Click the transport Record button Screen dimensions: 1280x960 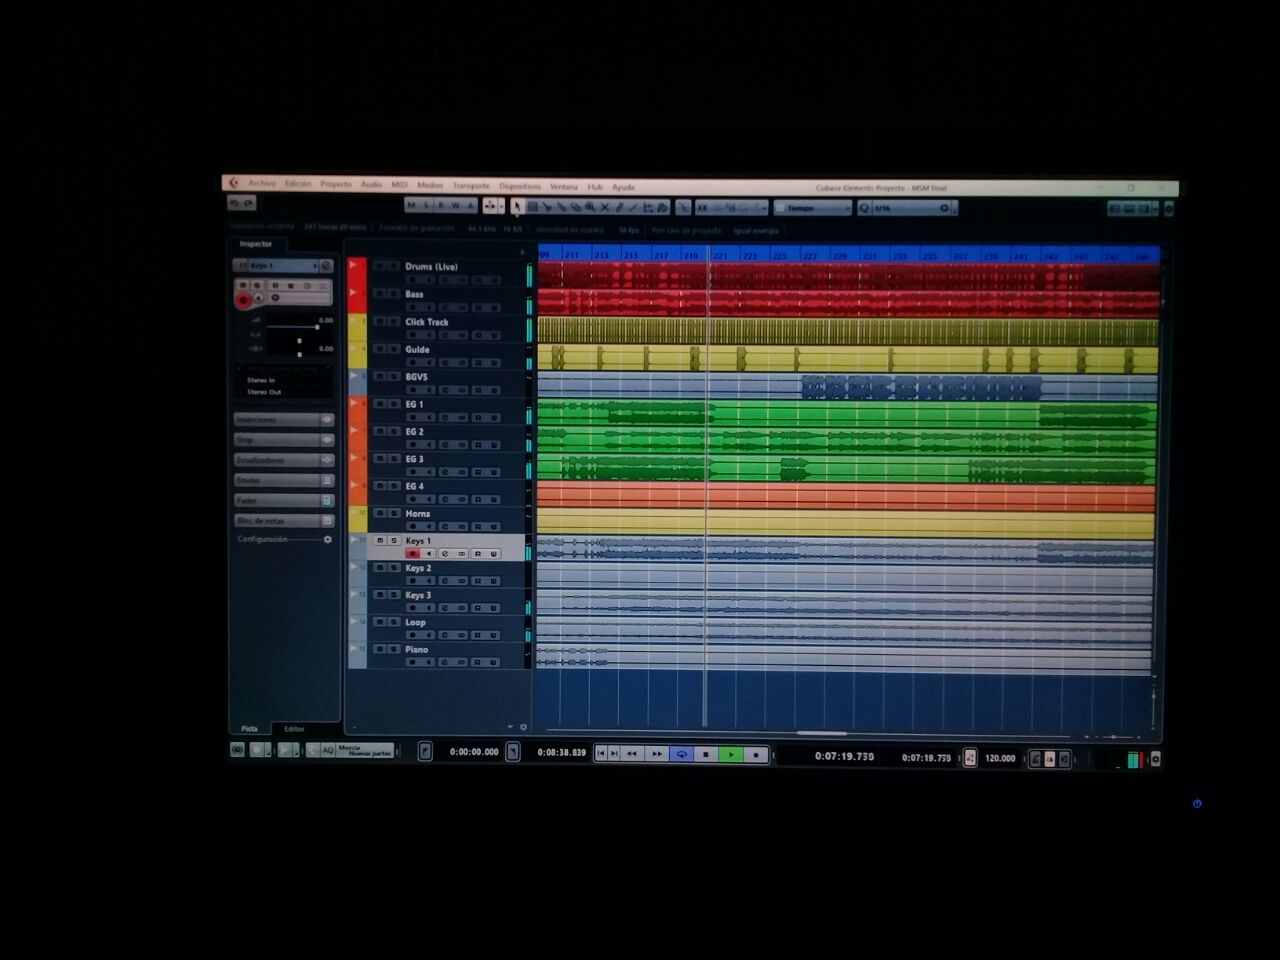pos(756,755)
